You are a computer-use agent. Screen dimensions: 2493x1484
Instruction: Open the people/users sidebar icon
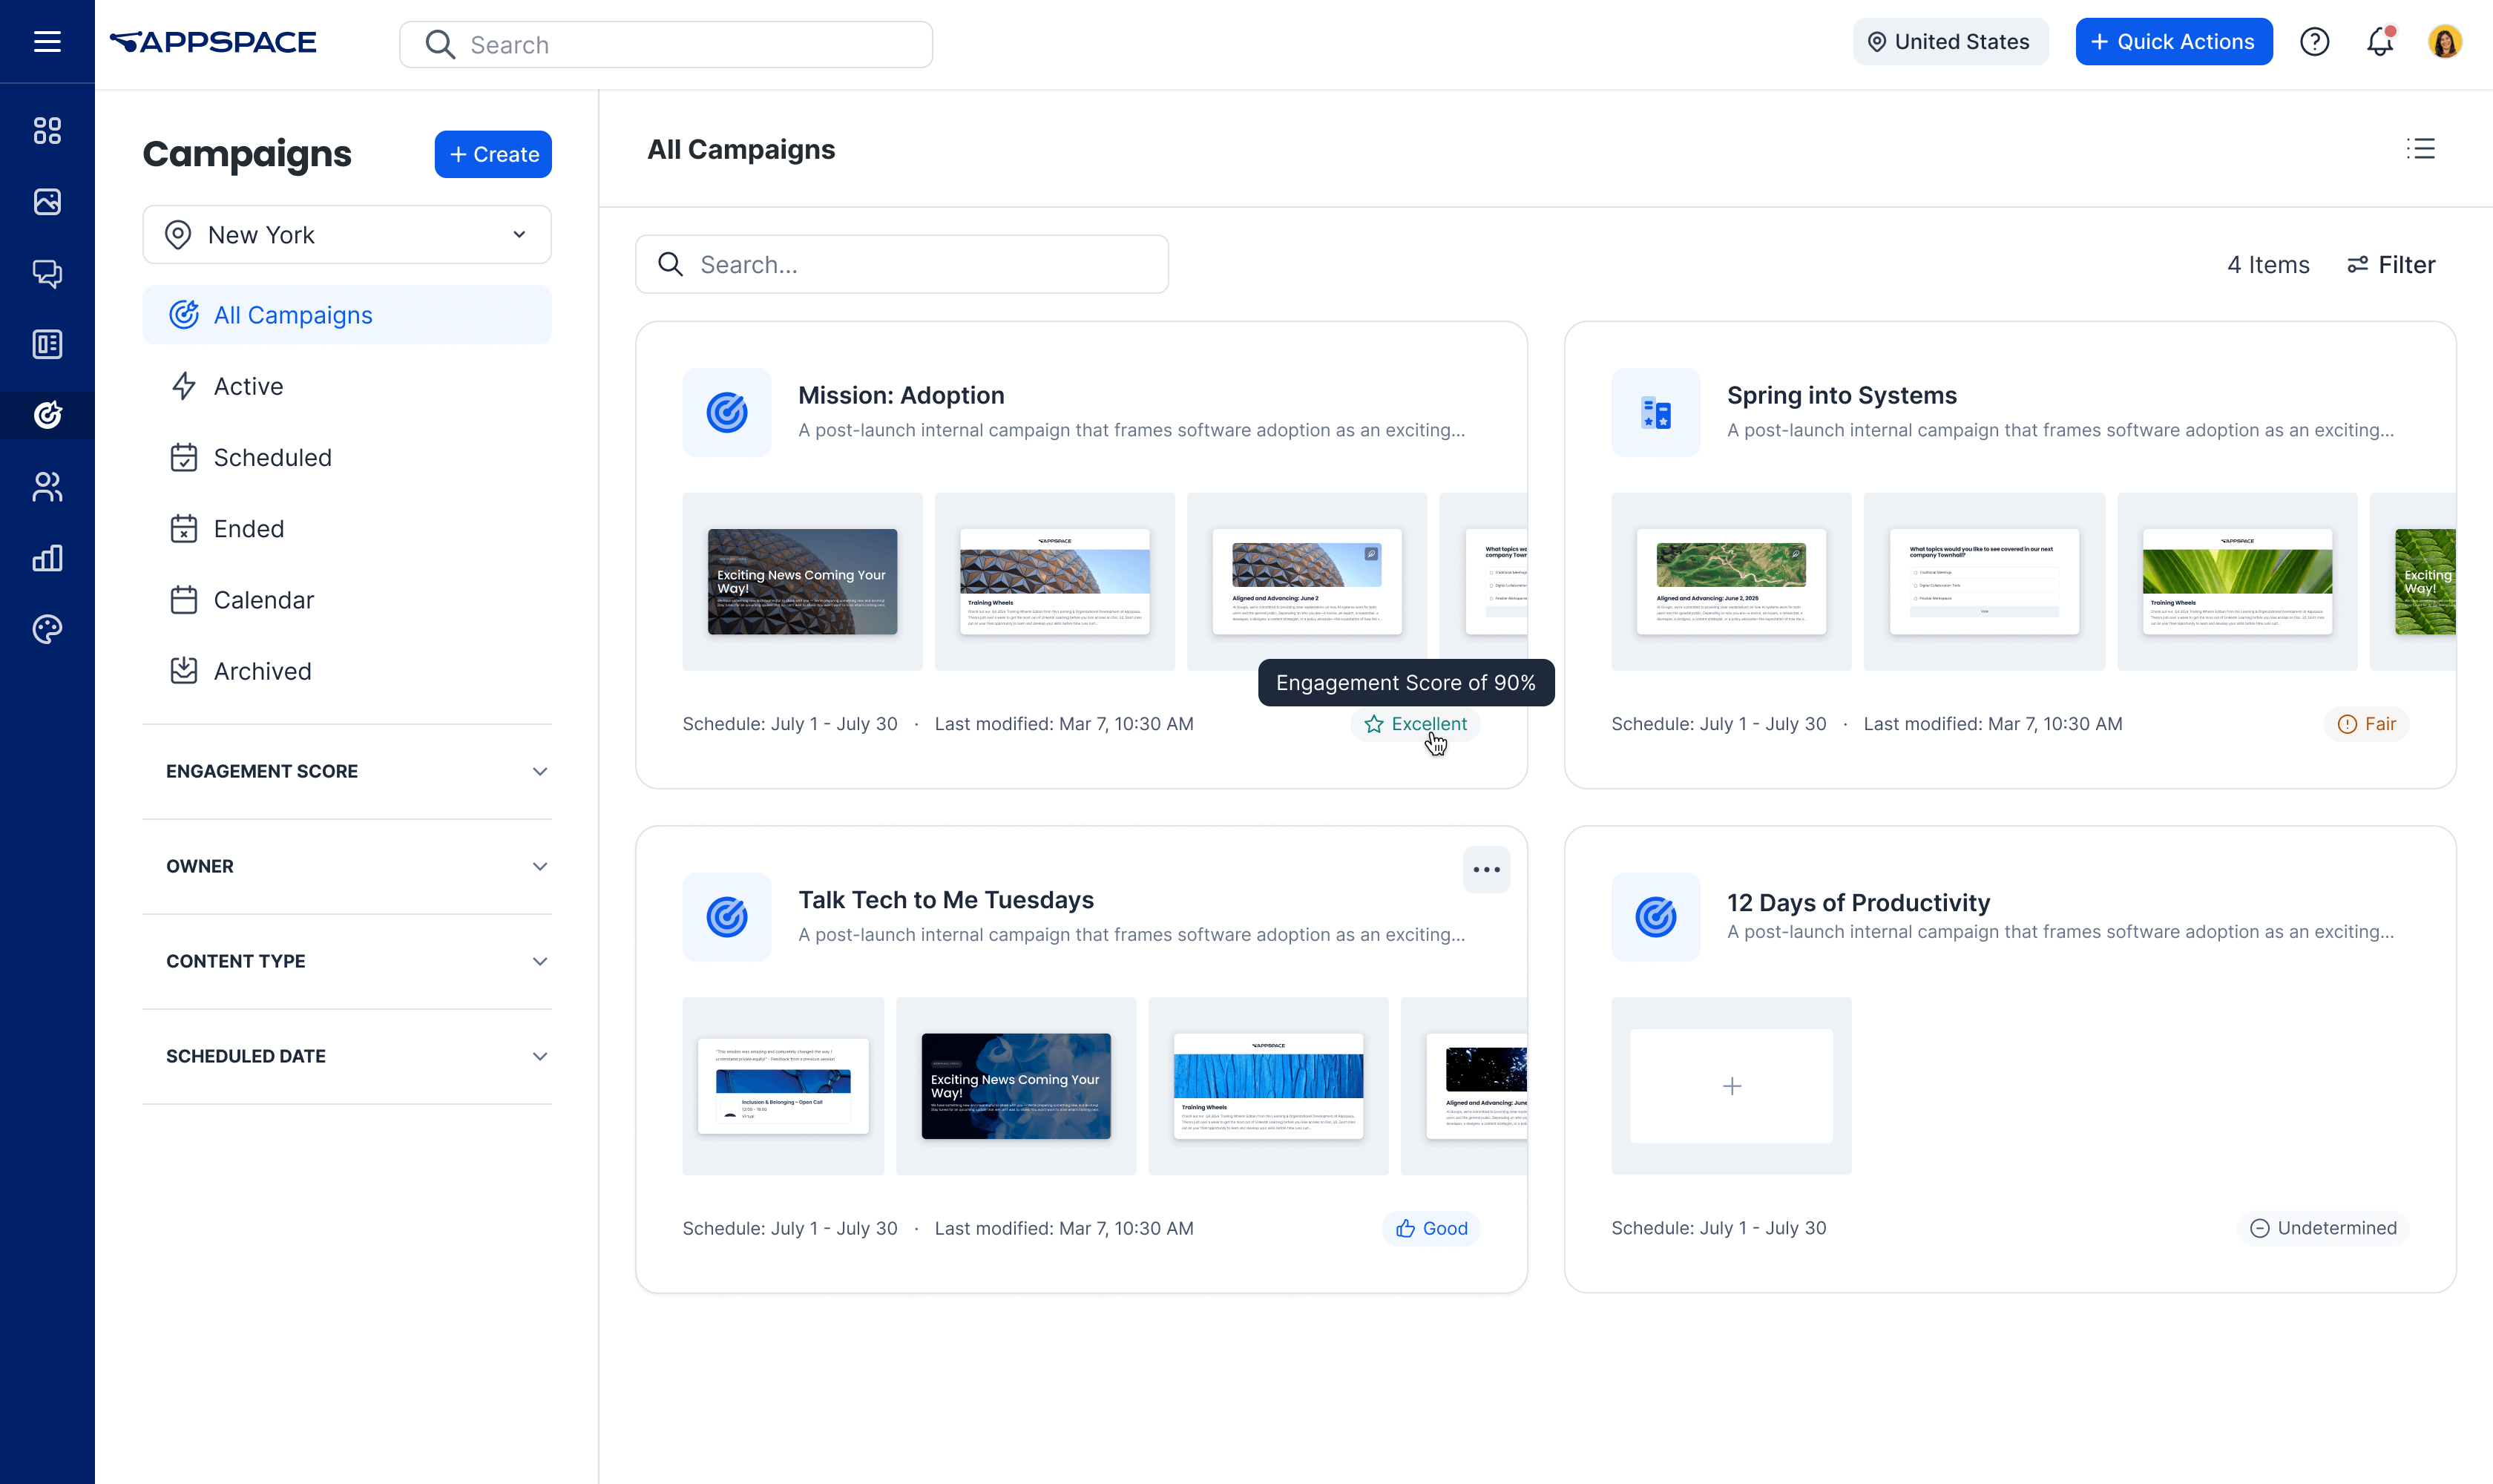pos(47,487)
